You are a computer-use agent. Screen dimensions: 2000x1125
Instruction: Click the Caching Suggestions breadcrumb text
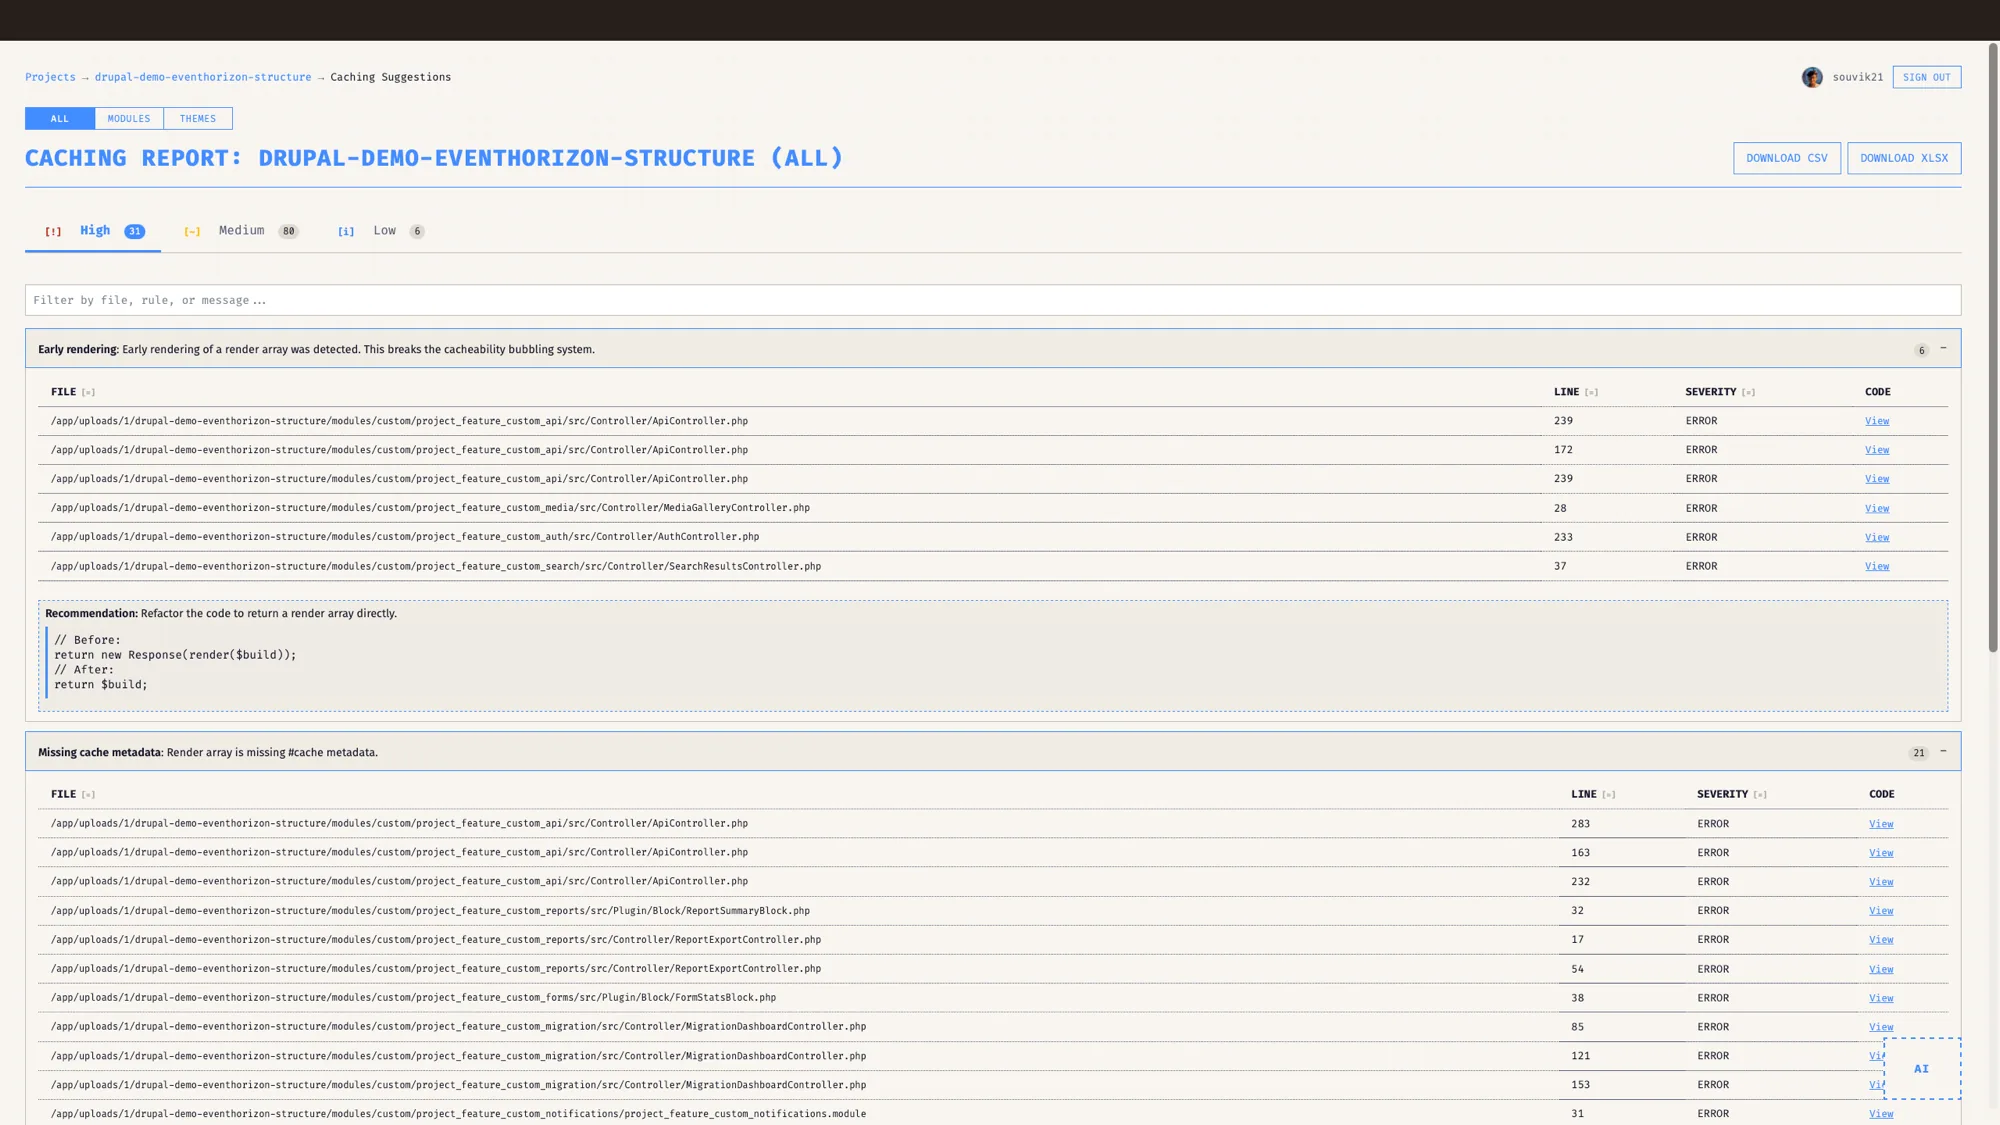click(391, 77)
